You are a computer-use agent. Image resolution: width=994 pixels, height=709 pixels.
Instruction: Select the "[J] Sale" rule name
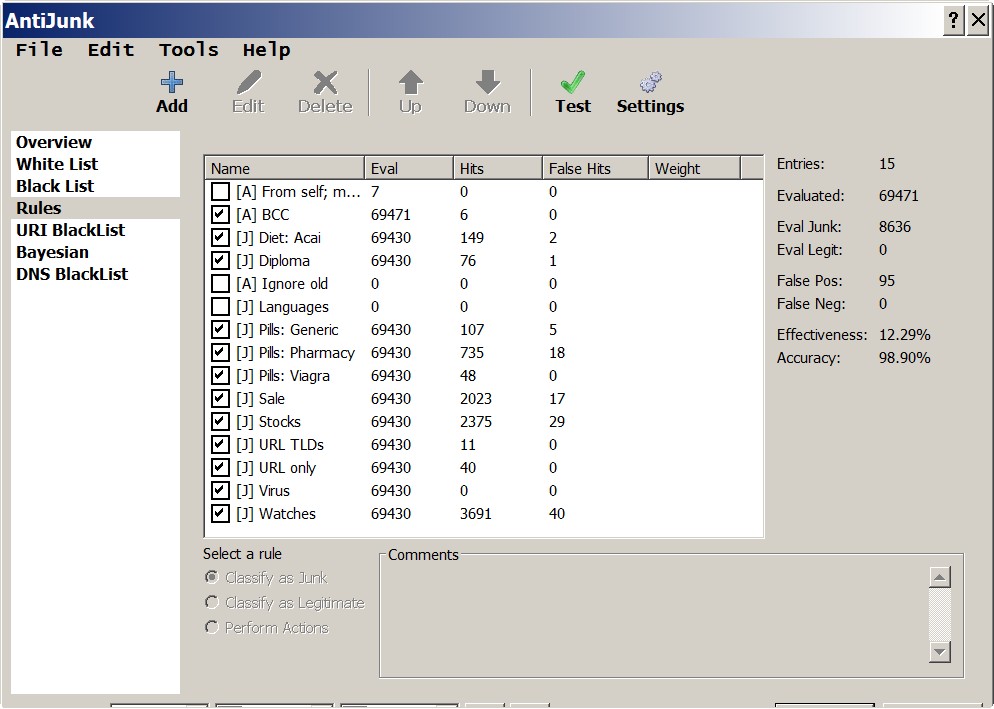pyautogui.click(x=261, y=399)
